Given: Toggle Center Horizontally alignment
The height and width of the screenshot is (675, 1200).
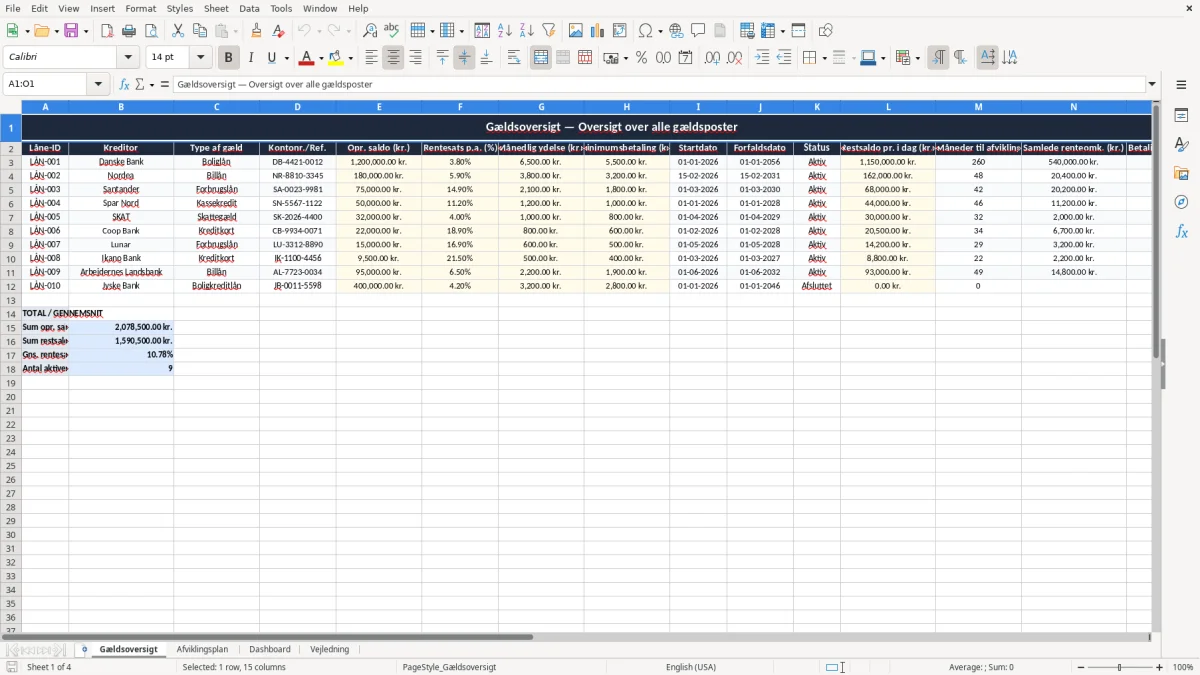Looking at the screenshot, I should [x=393, y=58].
